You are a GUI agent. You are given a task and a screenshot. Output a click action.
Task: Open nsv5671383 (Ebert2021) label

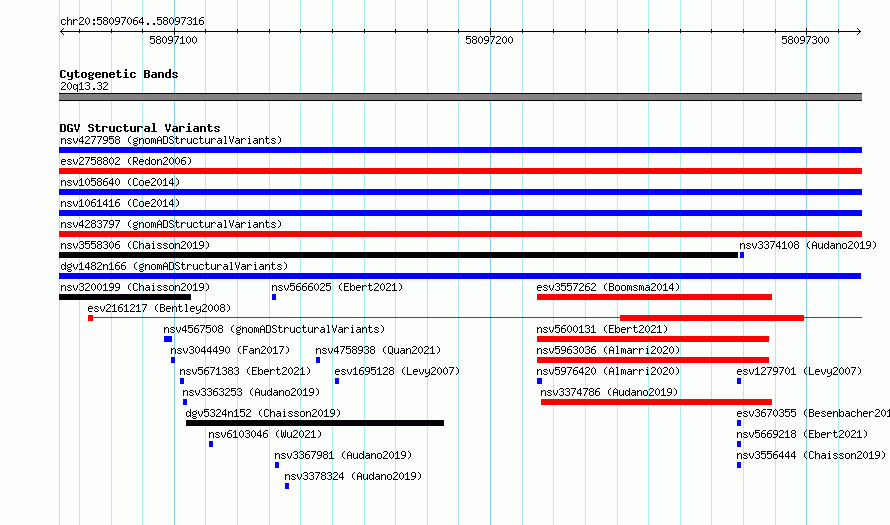tap(245, 371)
